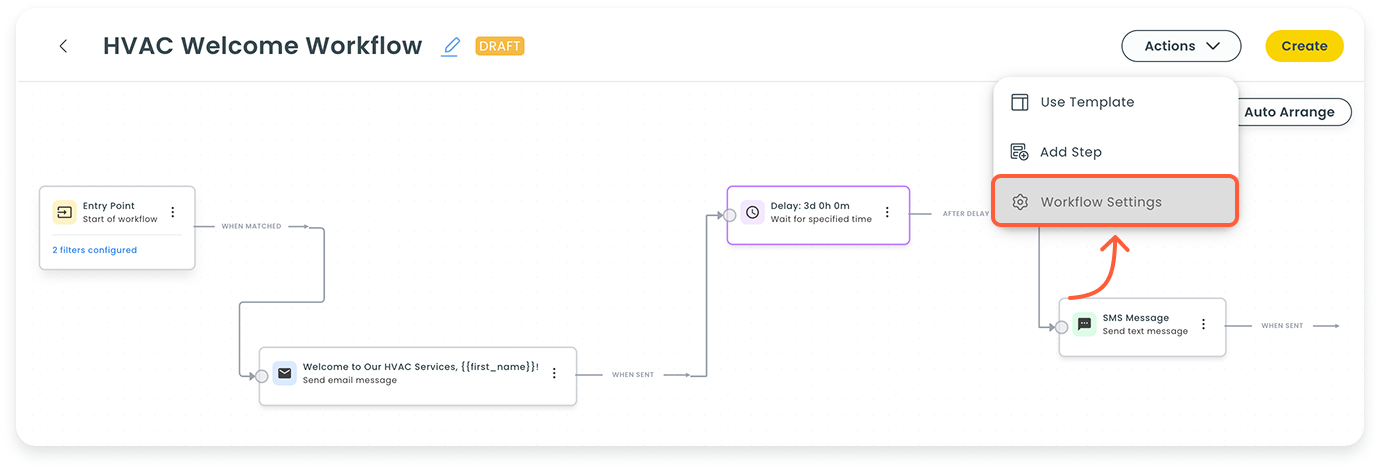Open Entry Point three-dot menu
1380x470 pixels.
[173, 212]
